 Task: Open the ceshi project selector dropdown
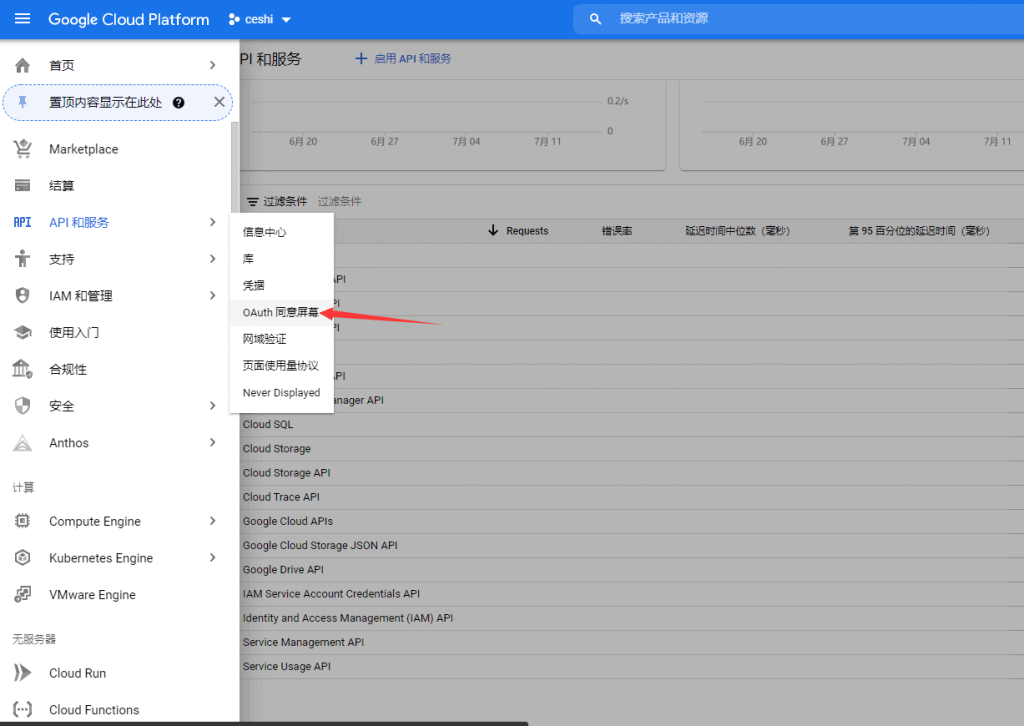(260, 19)
